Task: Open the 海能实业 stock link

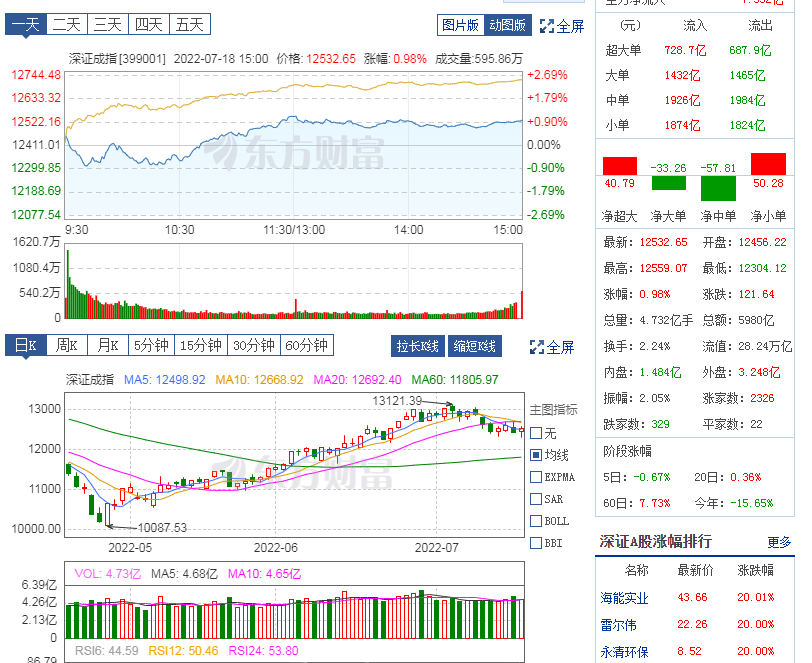Action: tap(624, 598)
